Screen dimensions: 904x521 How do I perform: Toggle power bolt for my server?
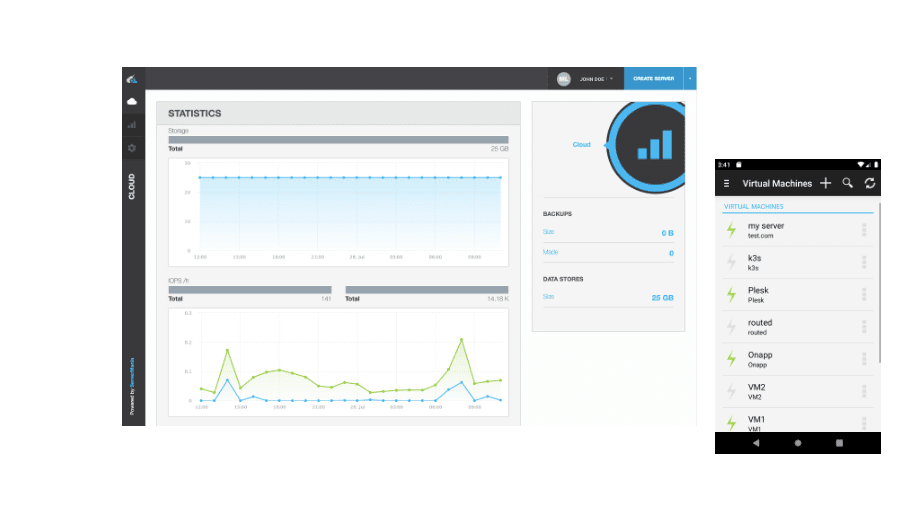click(x=731, y=230)
